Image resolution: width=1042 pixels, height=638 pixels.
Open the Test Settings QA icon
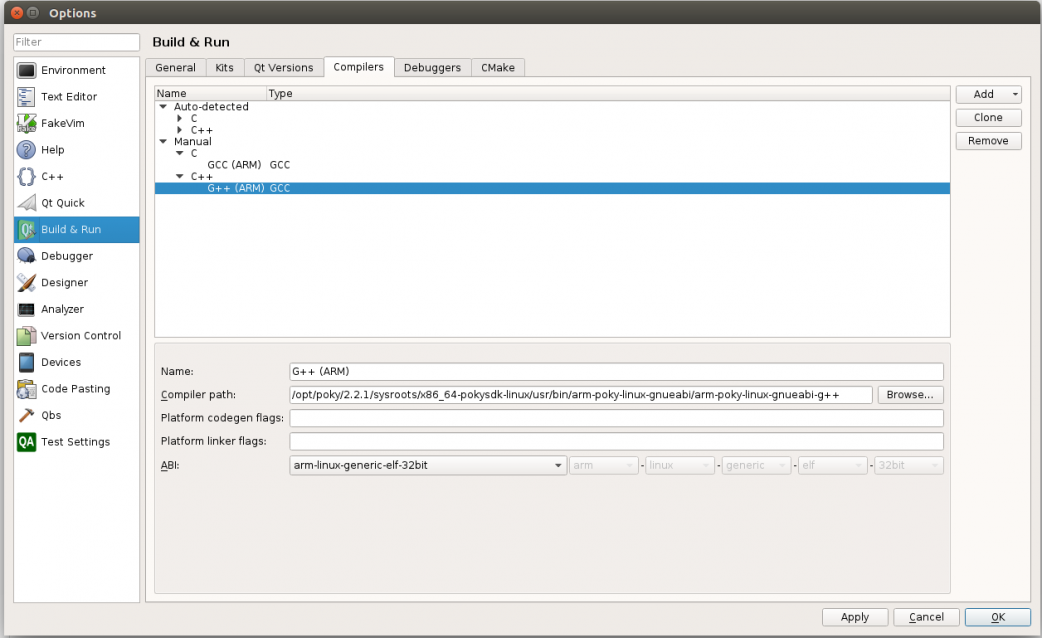pyautogui.click(x=27, y=442)
